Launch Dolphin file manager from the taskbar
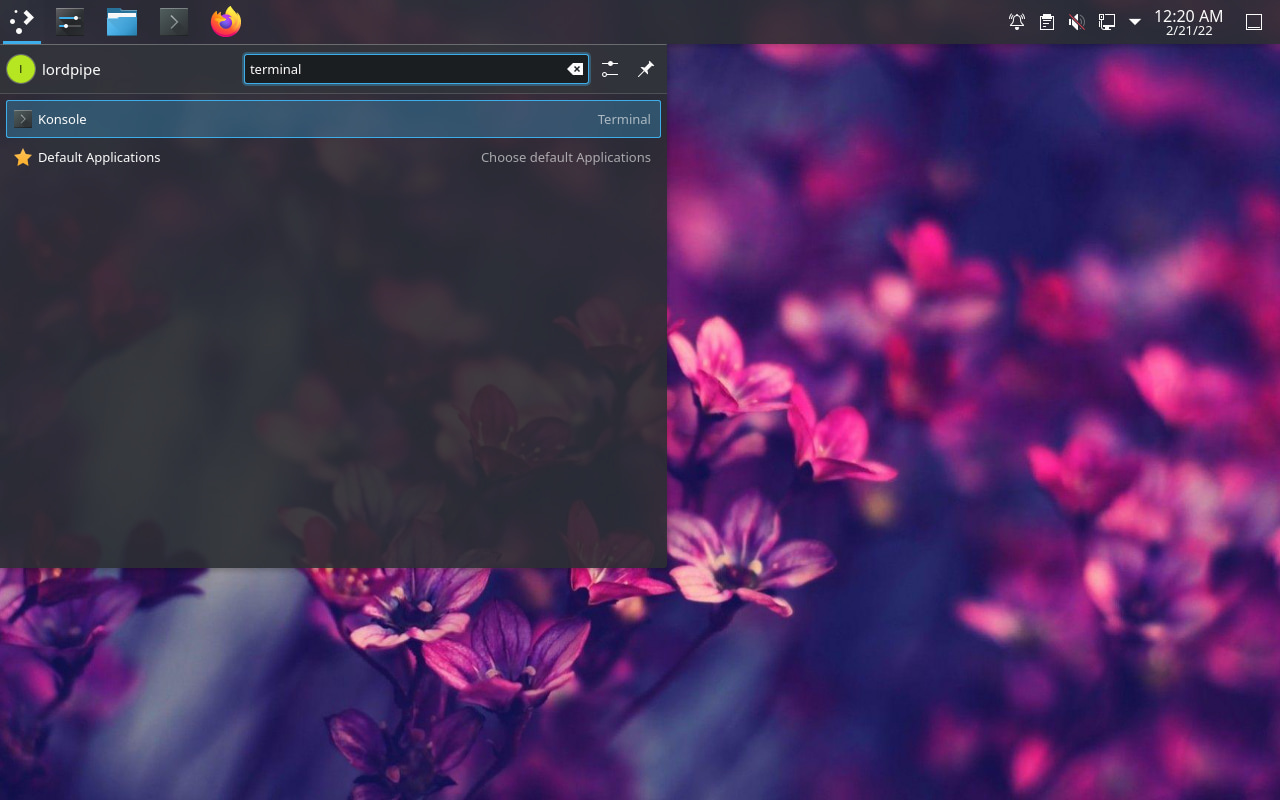Image resolution: width=1280 pixels, height=800 pixels. click(121, 20)
